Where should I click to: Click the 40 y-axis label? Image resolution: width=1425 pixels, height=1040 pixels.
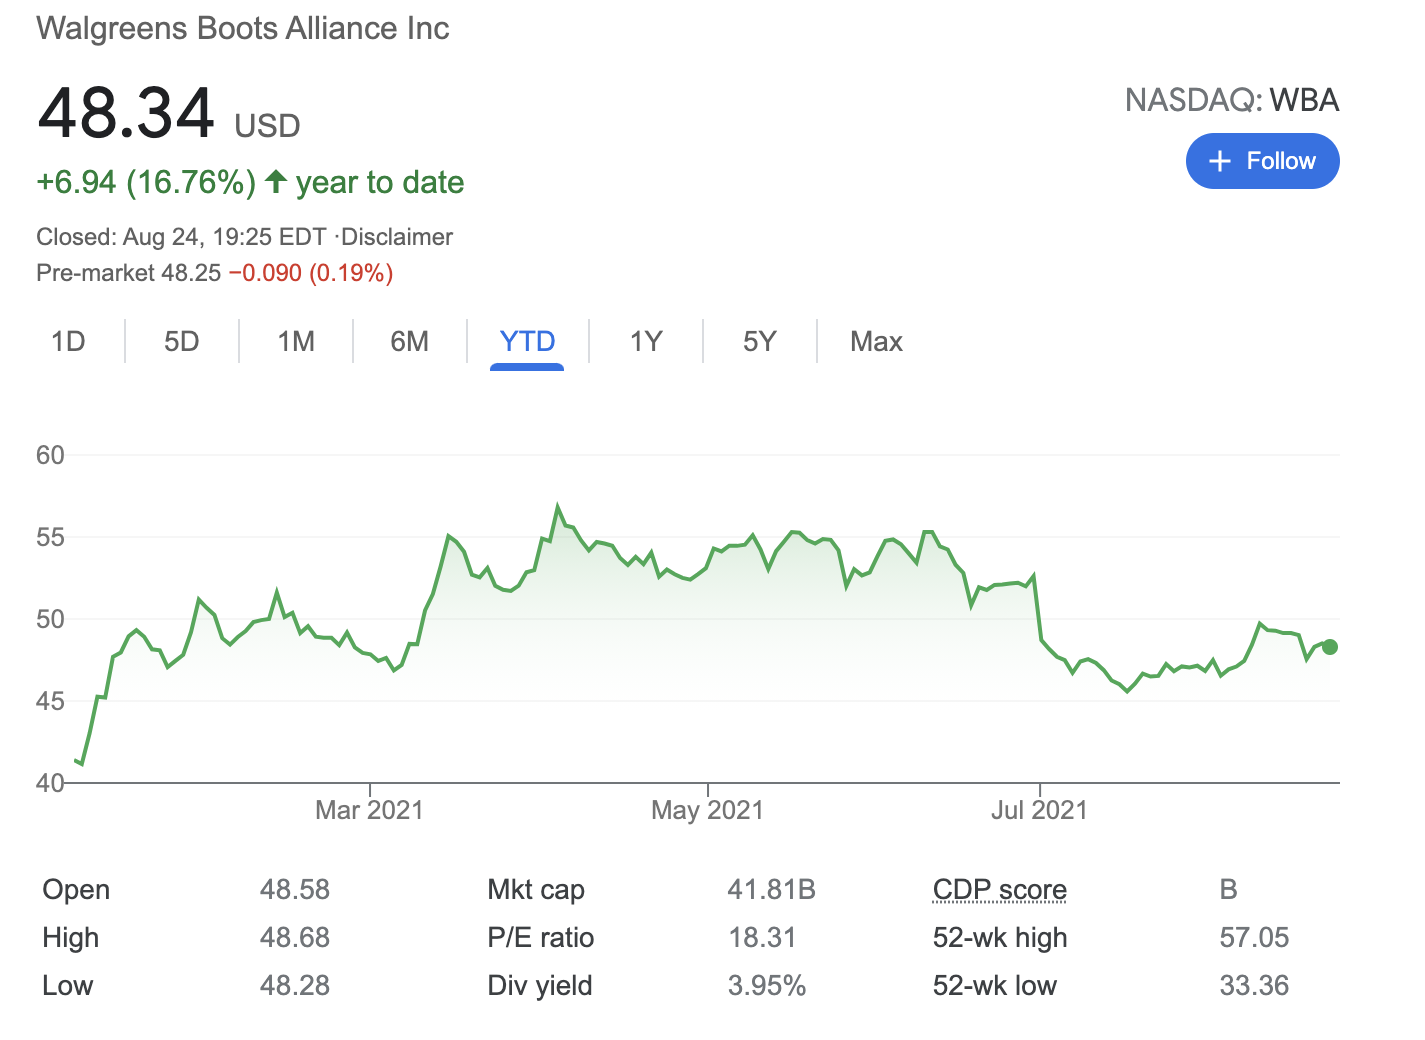[50, 783]
